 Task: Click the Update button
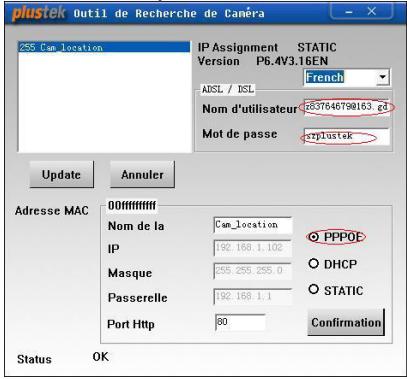[x=61, y=175]
